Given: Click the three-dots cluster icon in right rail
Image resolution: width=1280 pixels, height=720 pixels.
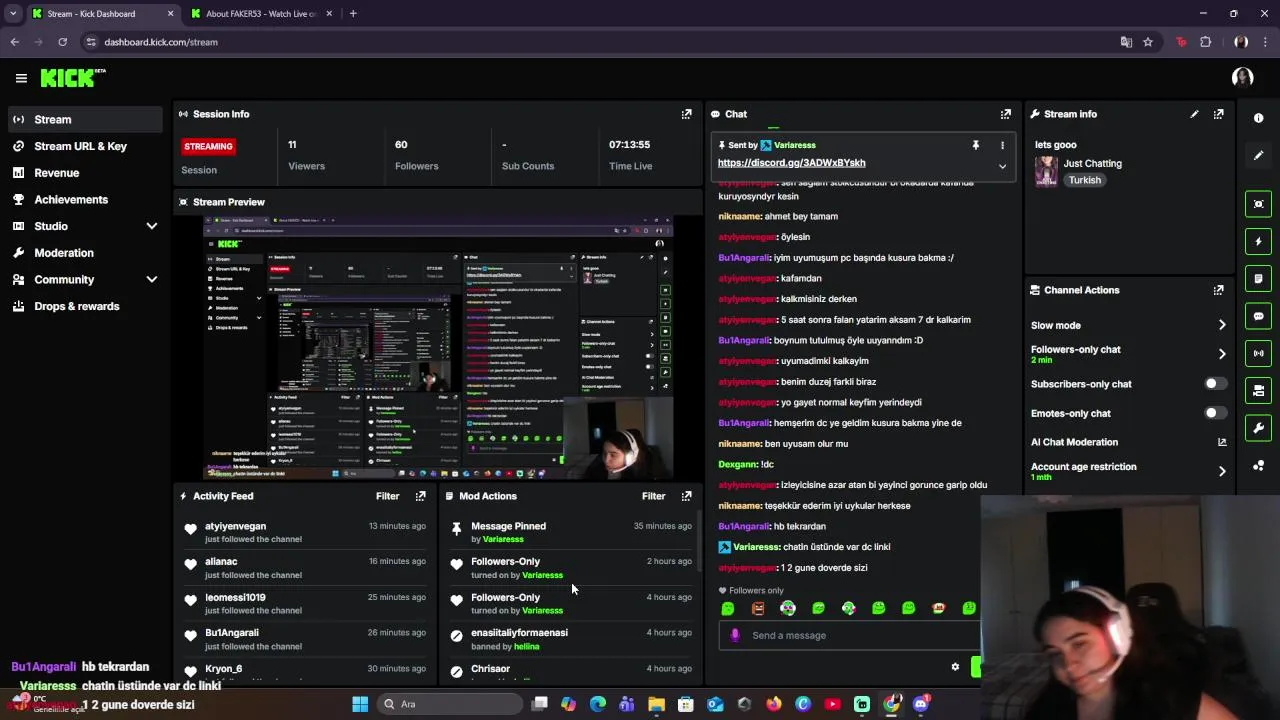Looking at the screenshot, I should point(1259,466).
